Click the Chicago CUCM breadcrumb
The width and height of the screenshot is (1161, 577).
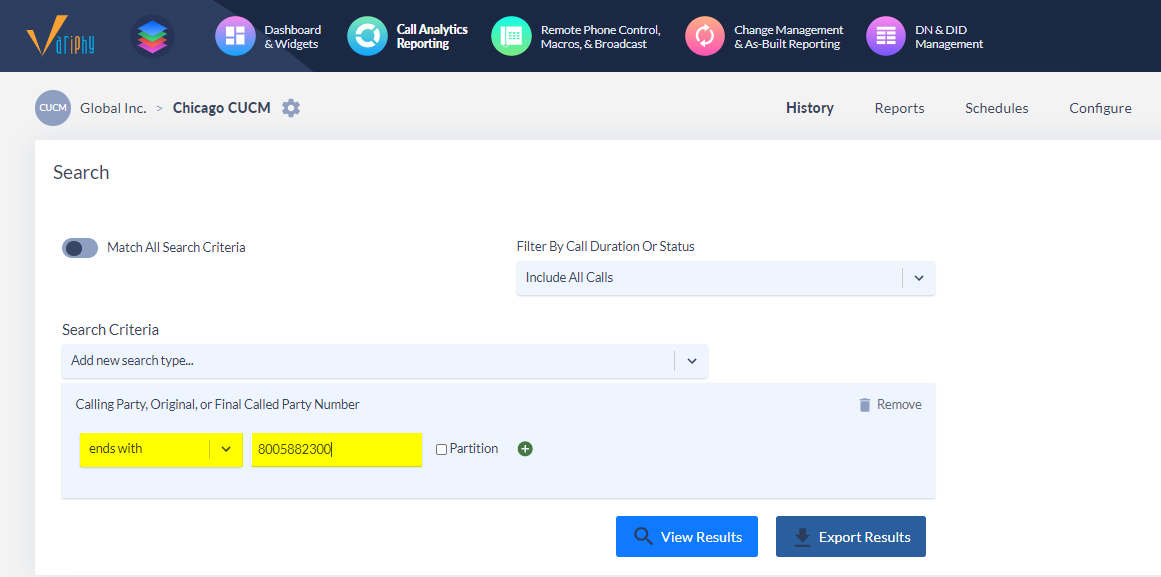tap(222, 108)
